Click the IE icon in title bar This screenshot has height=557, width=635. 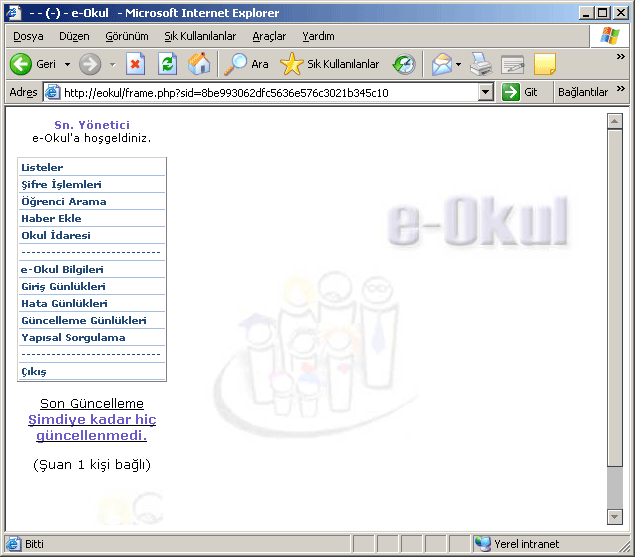pyautogui.click(x=14, y=13)
